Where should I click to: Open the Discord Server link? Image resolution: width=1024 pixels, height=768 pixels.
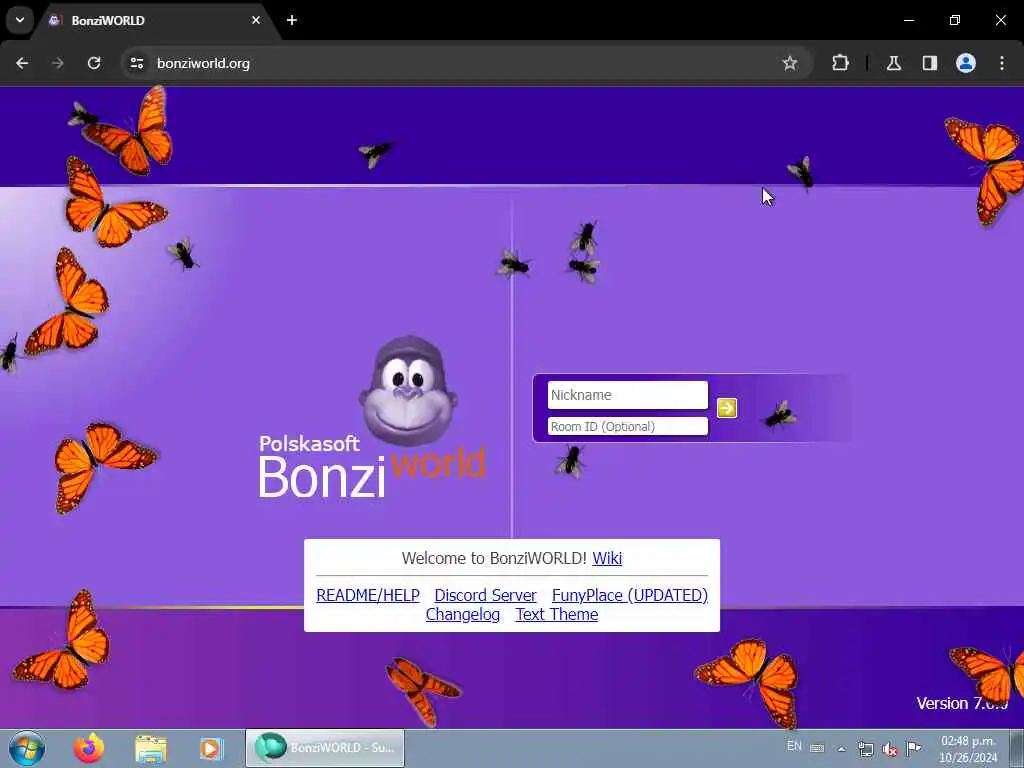coord(485,596)
